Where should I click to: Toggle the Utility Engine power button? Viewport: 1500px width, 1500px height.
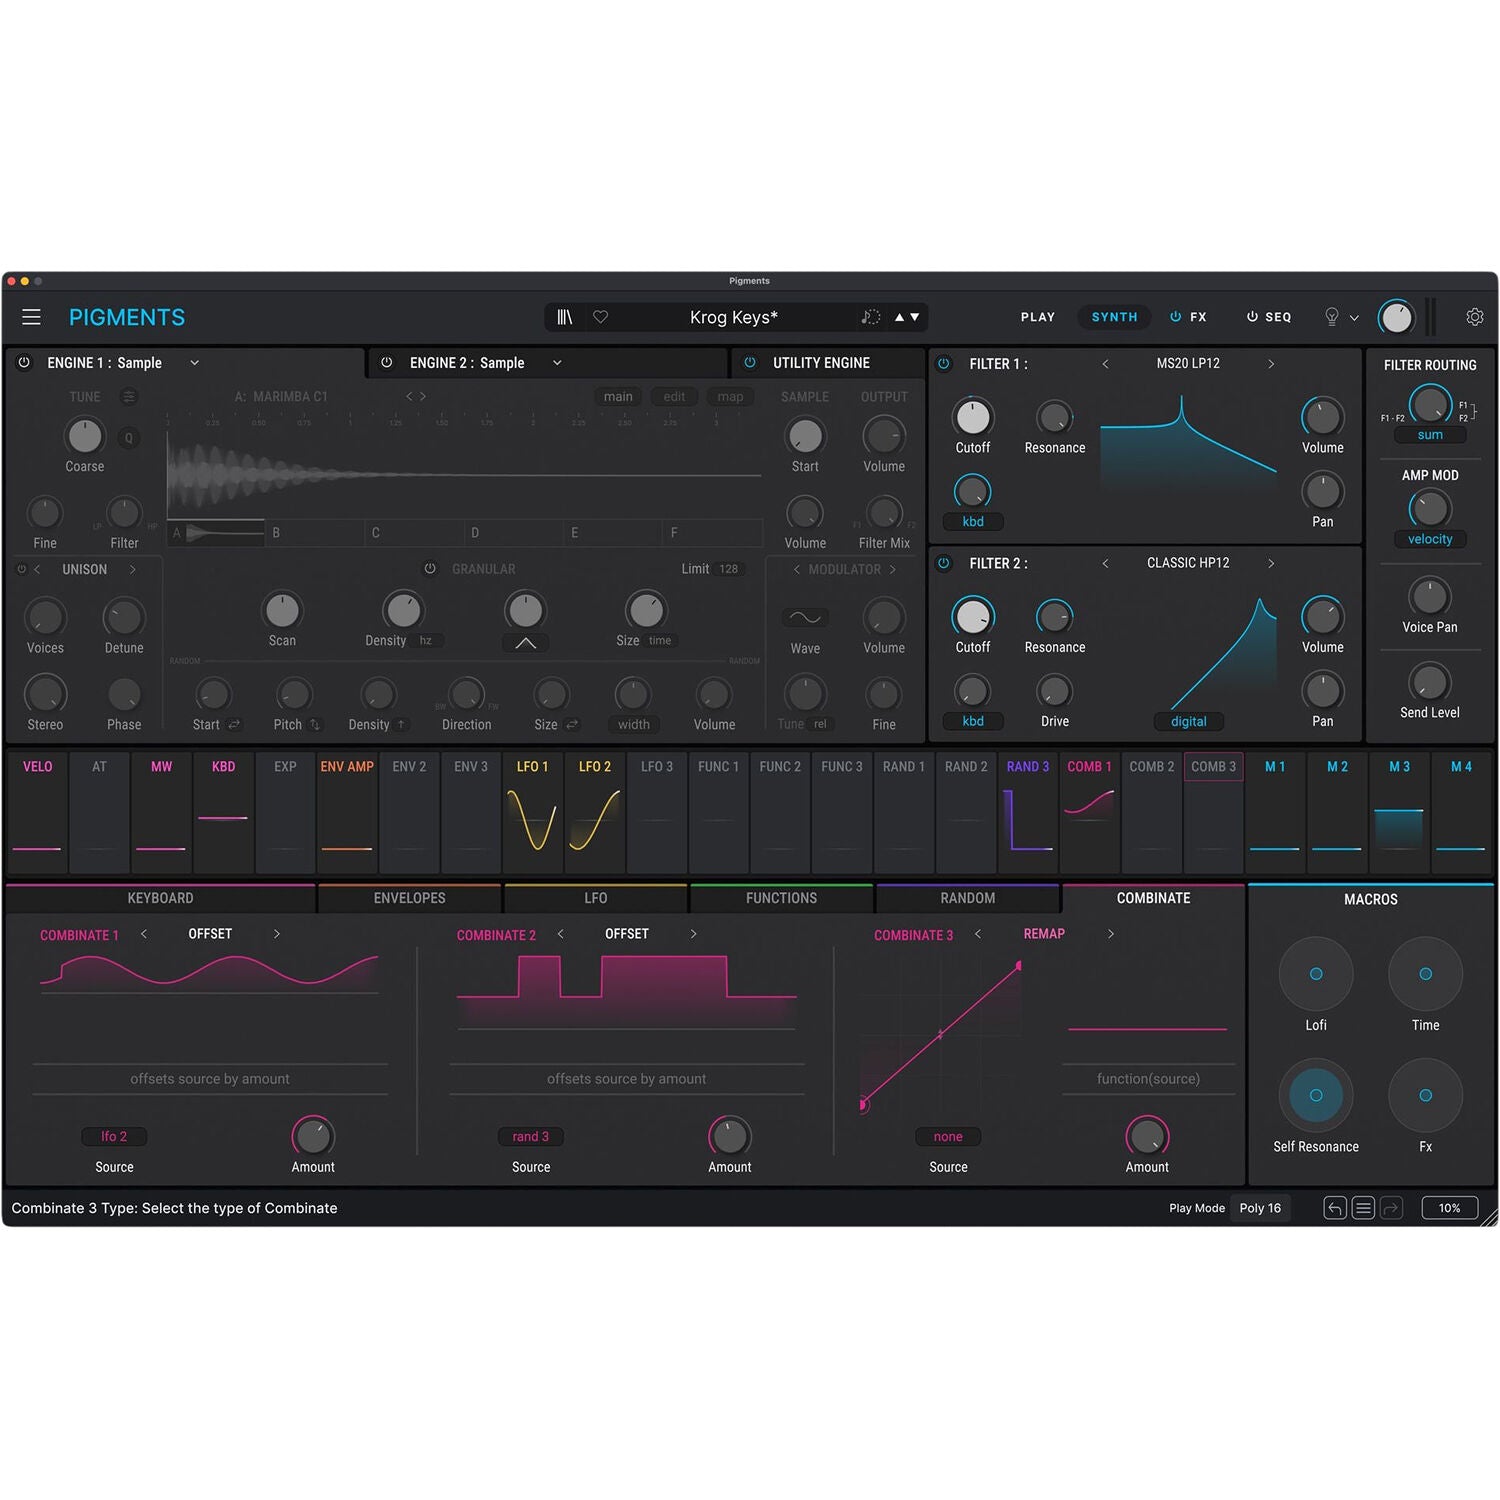tap(750, 363)
